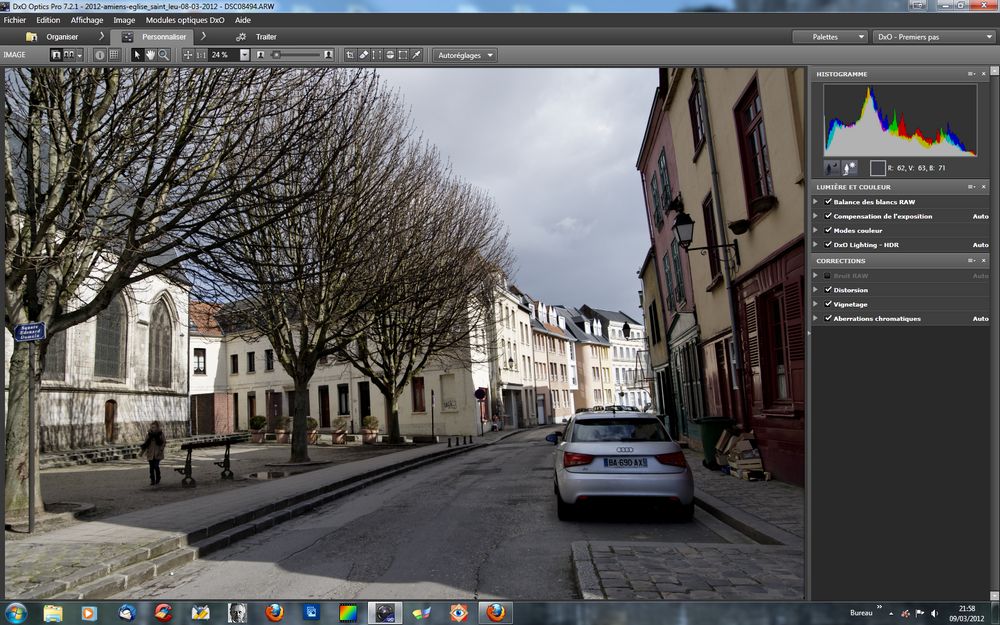
Task: Click the thumbnail zoom slider handle
Action: 276,55
